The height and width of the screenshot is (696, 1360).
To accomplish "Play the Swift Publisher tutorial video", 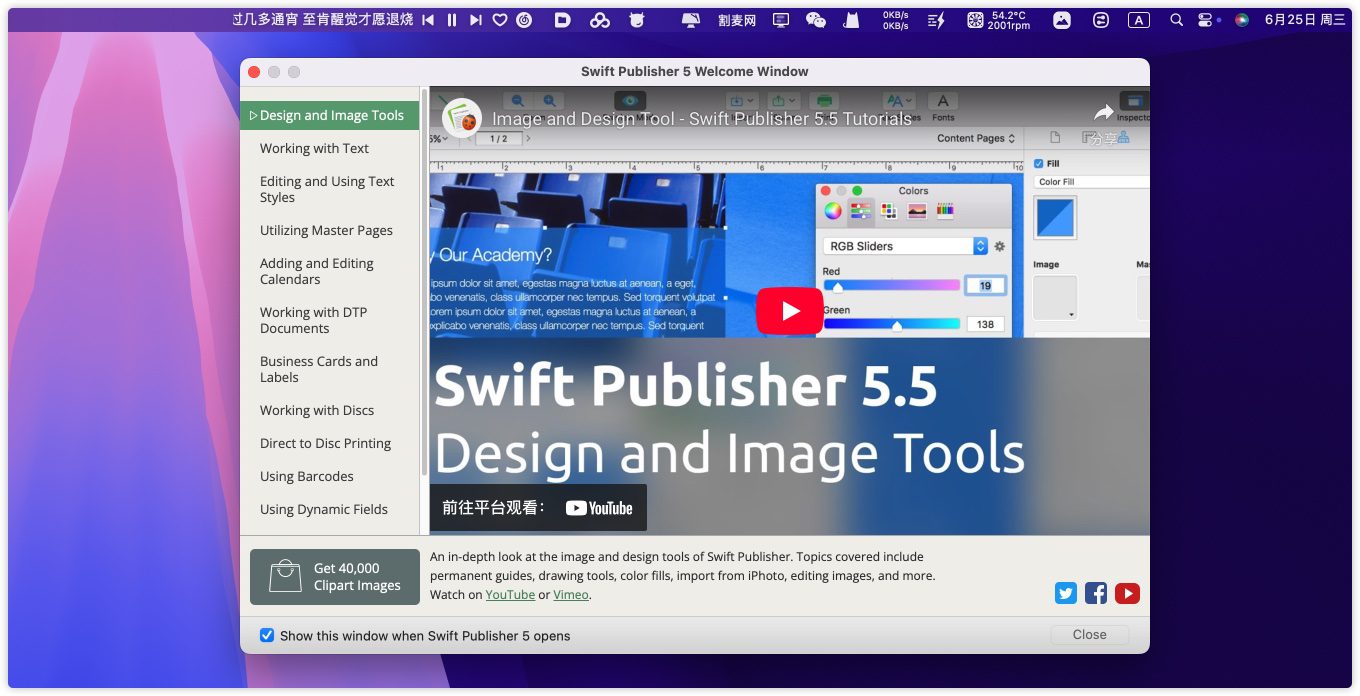I will pyautogui.click(x=789, y=311).
